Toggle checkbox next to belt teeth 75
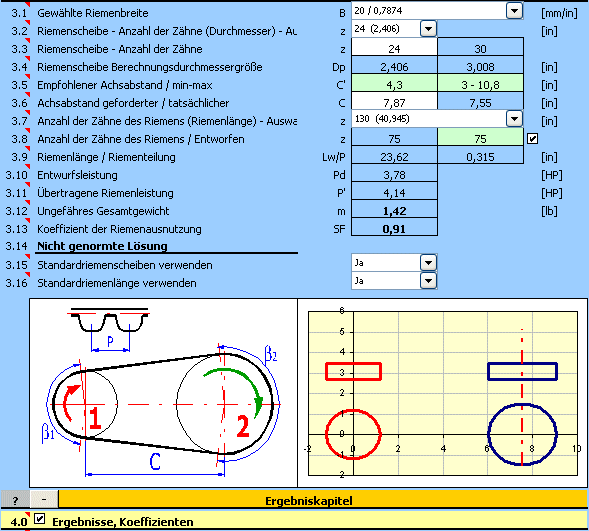 pos(532,139)
